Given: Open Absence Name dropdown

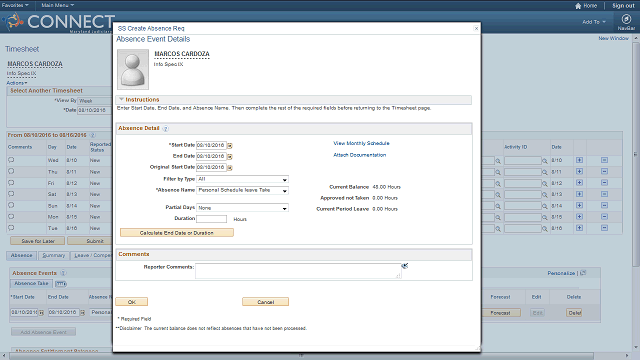Looking at the screenshot, I should click(x=242, y=190).
